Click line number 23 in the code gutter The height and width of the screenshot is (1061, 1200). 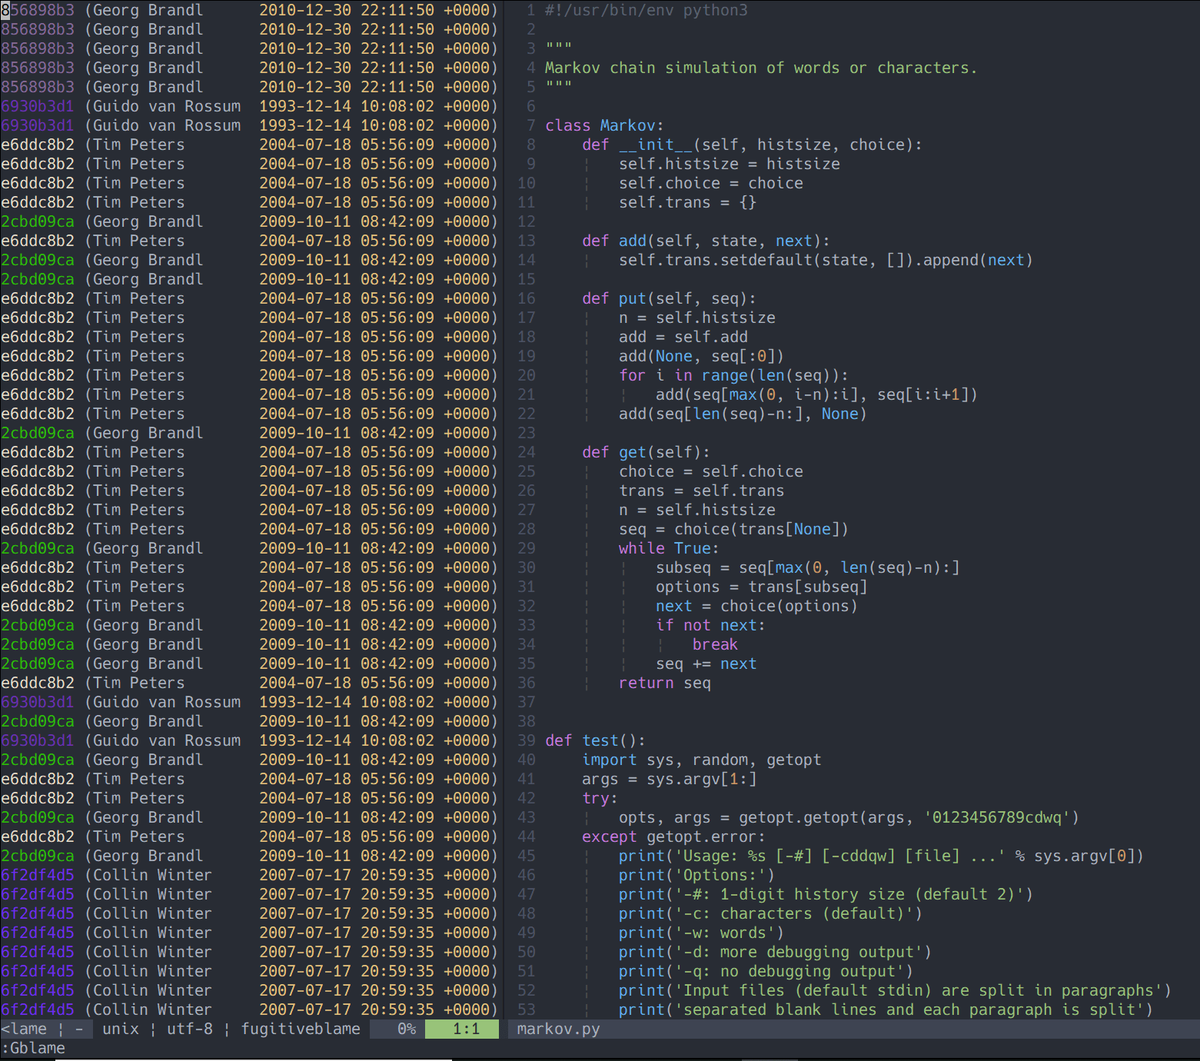coord(526,433)
